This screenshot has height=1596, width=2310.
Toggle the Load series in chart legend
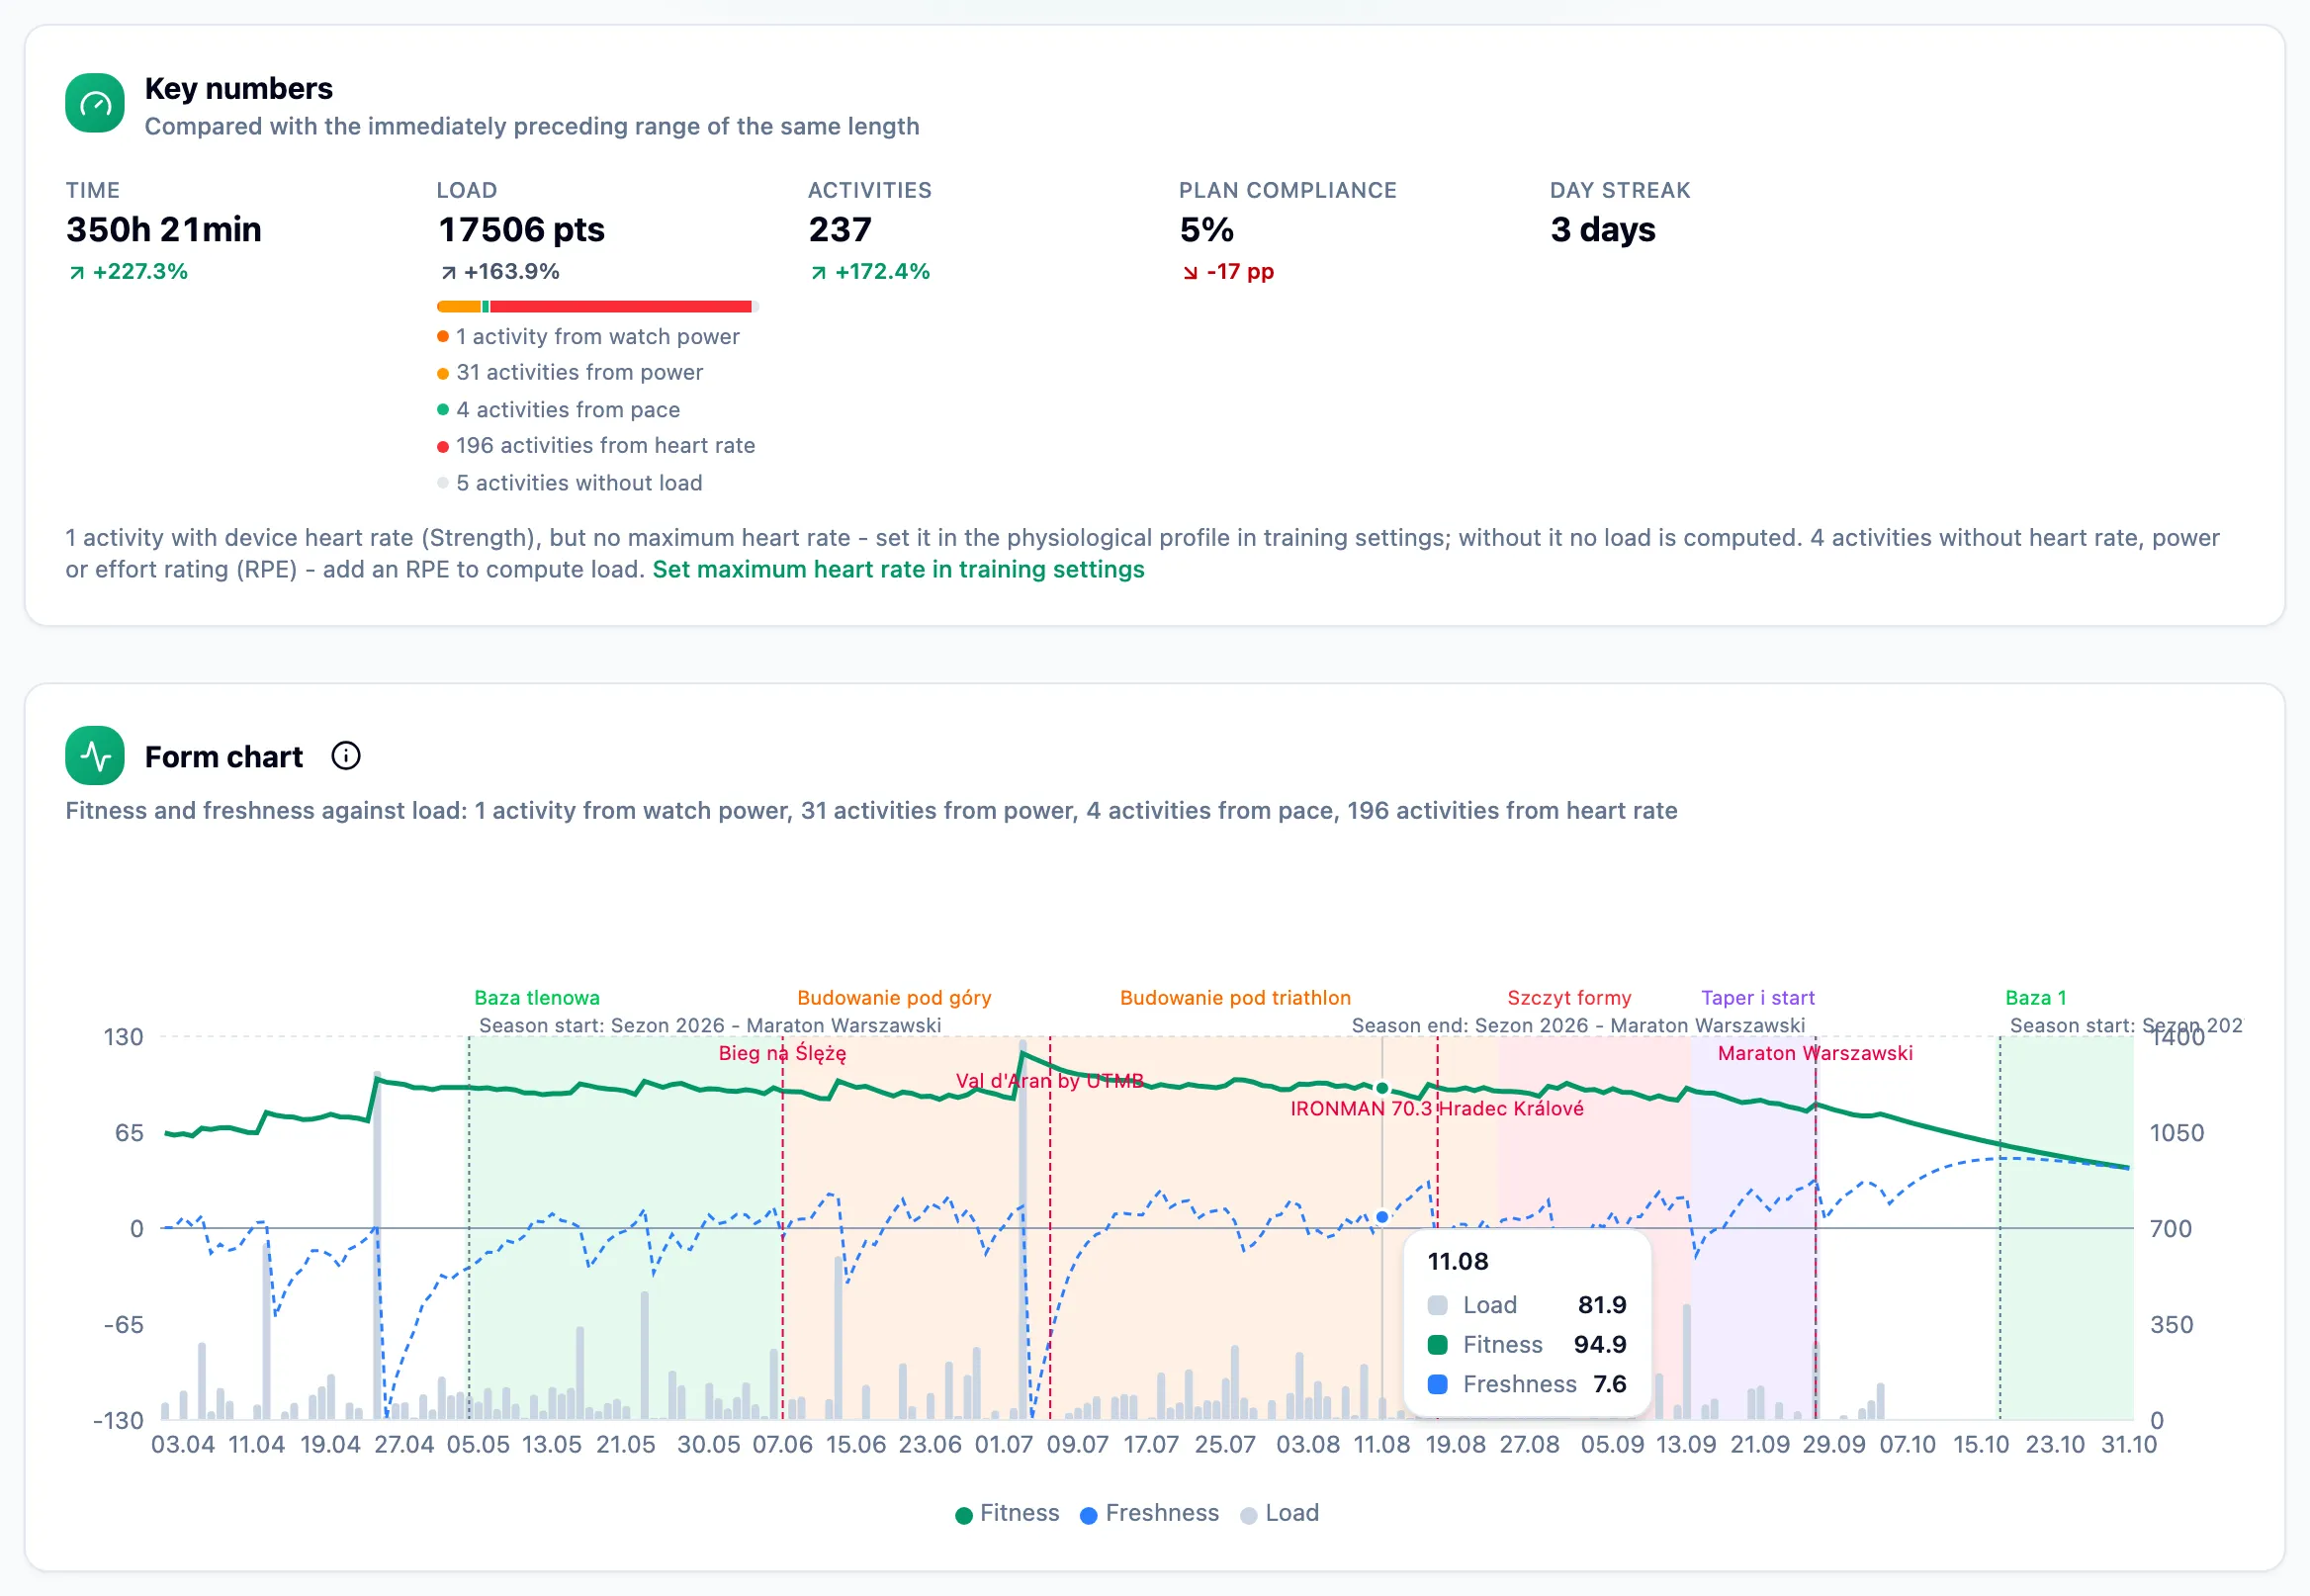[1280, 1513]
